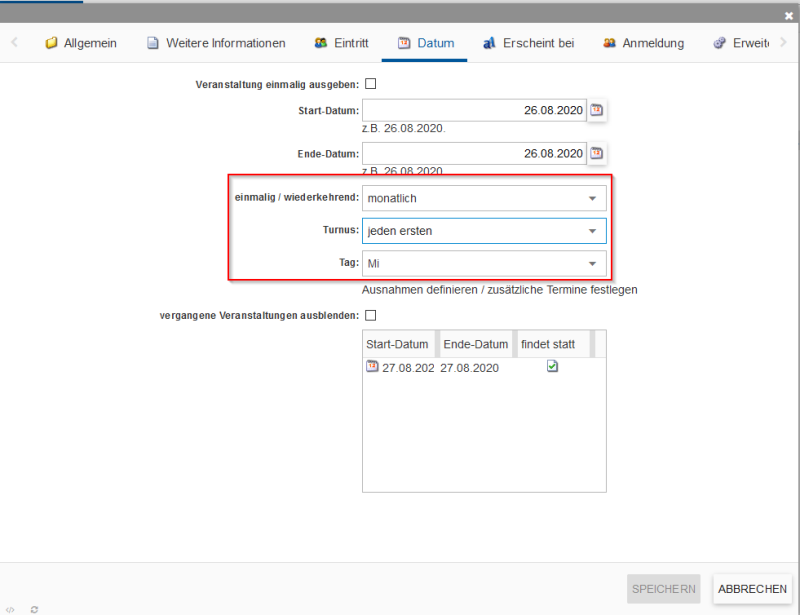800x615 pixels.
Task: Open the Ende-Datum calendar picker icon
Action: coord(597,153)
